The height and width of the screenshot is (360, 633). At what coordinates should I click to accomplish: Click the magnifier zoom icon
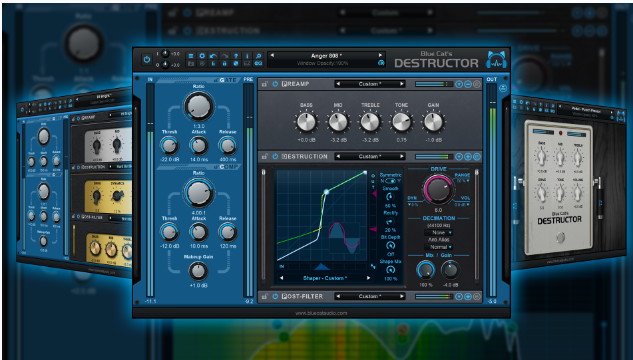tap(258, 56)
